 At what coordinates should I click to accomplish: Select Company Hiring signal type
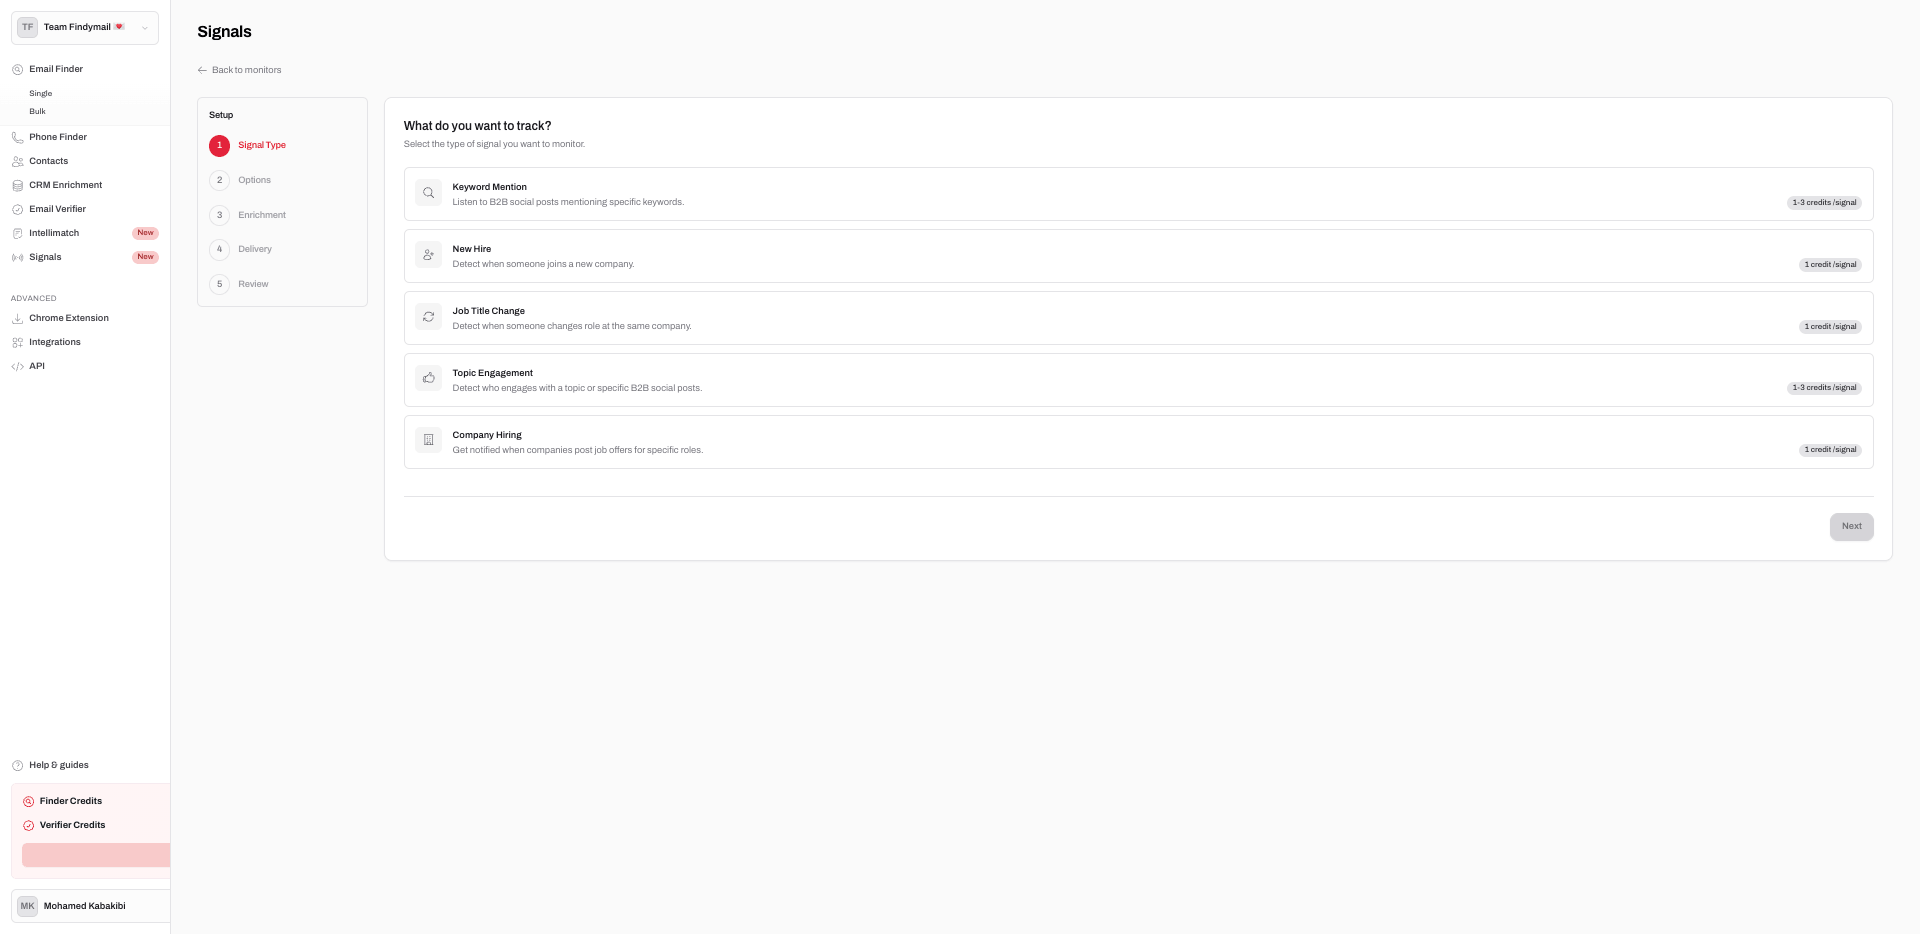click(x=1138, y=442)
